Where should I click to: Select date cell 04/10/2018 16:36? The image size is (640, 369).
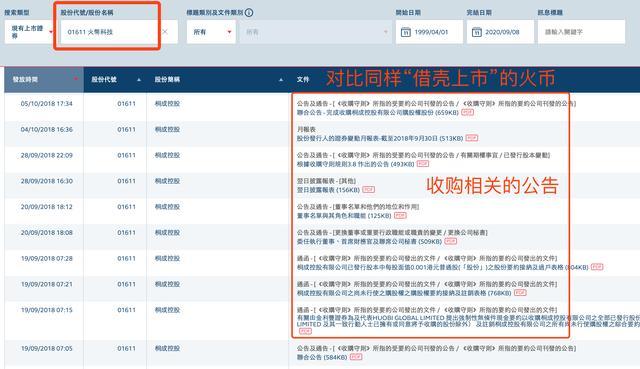click(47, 129)
